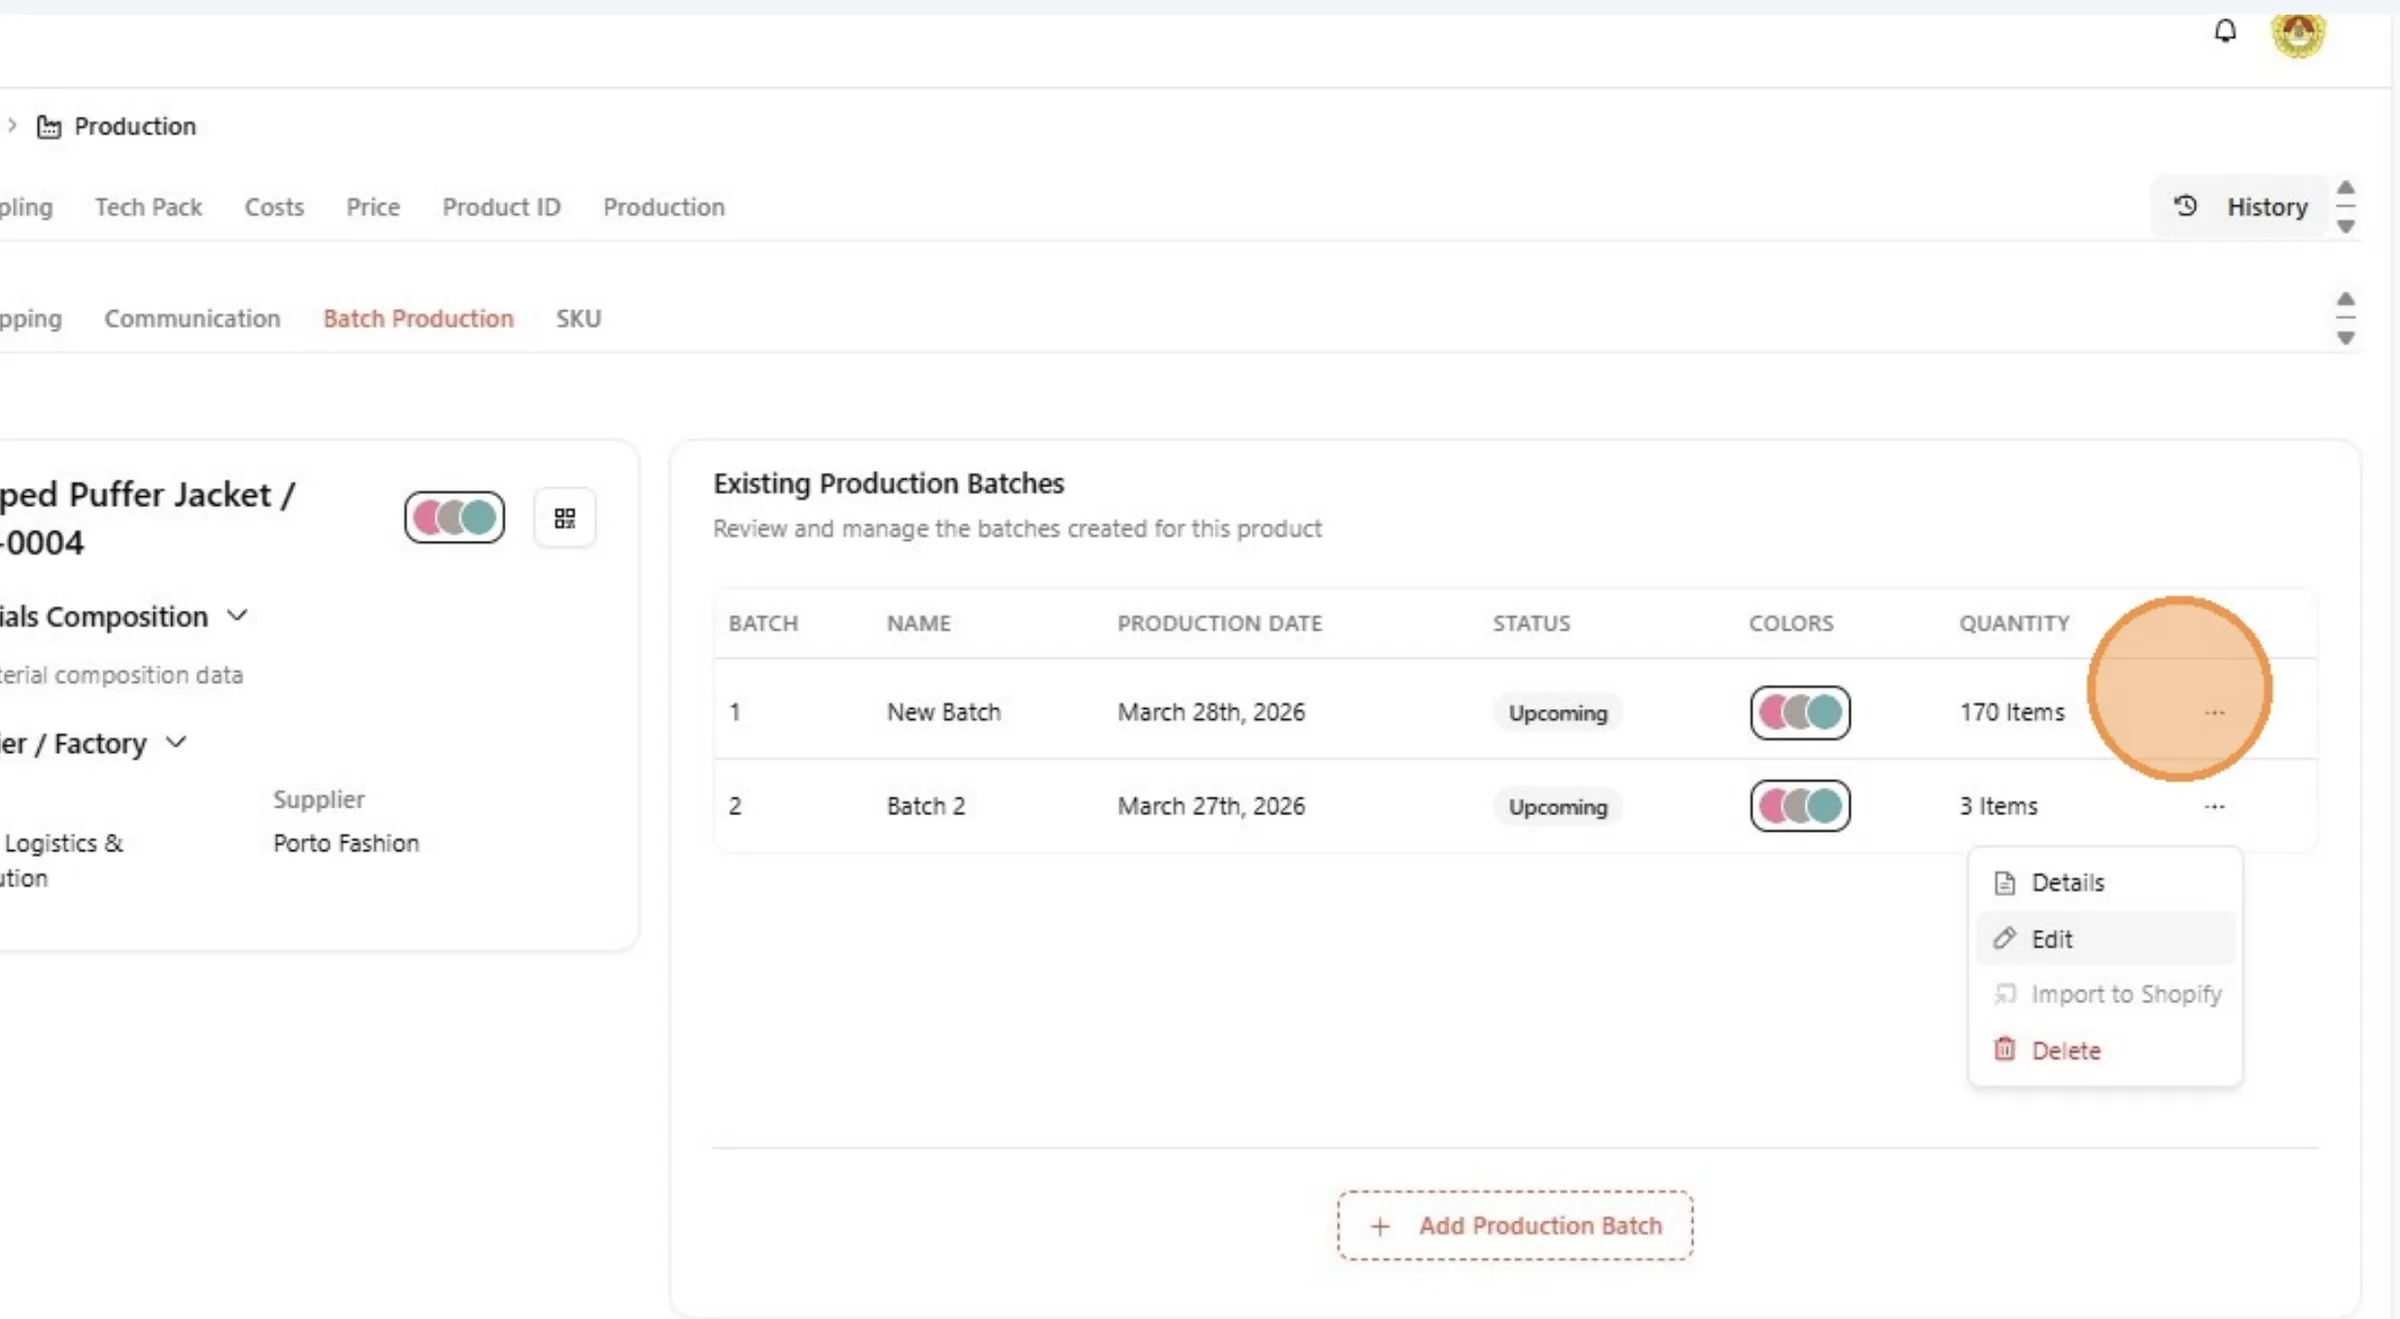
Task: Open the three-dot menu for New Batch
Action: click(2214, 712)
